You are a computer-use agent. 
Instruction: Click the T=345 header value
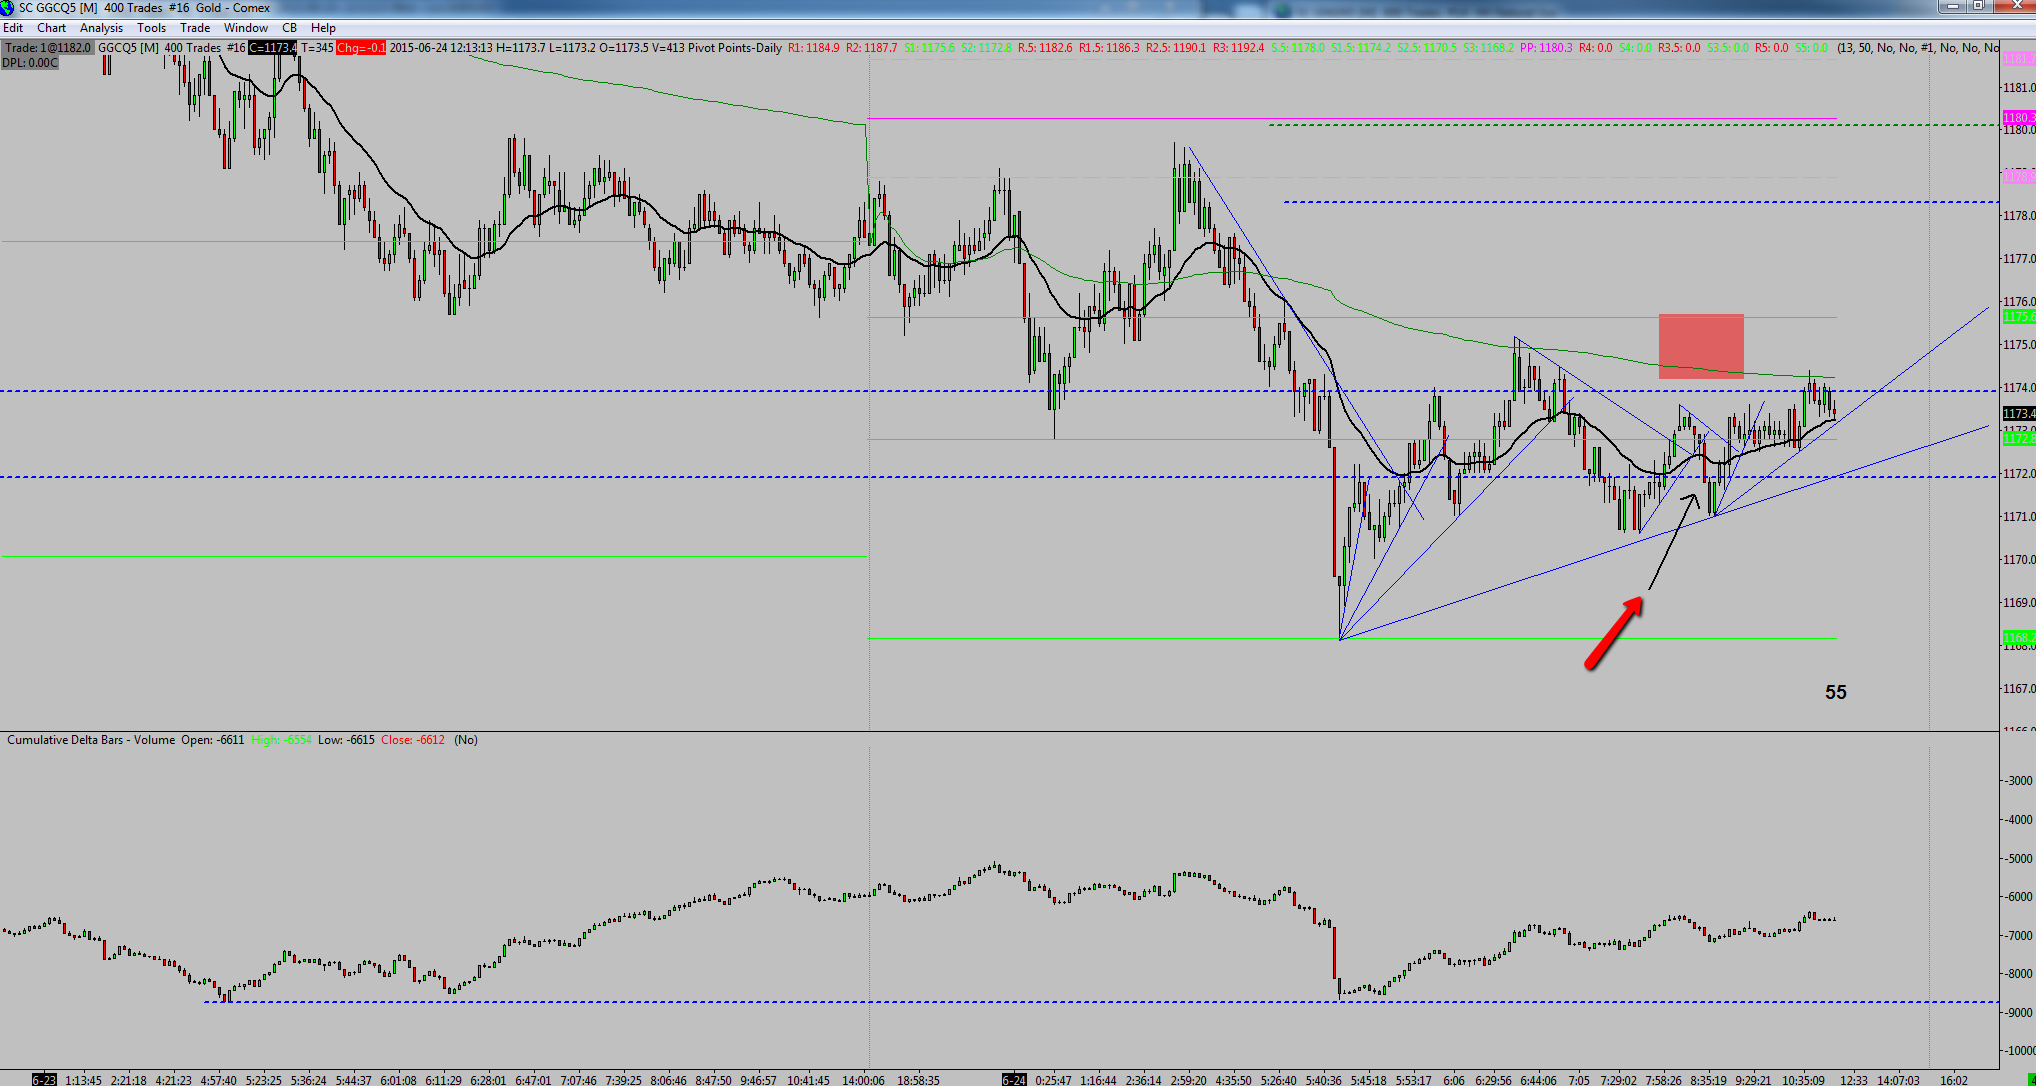317,48
